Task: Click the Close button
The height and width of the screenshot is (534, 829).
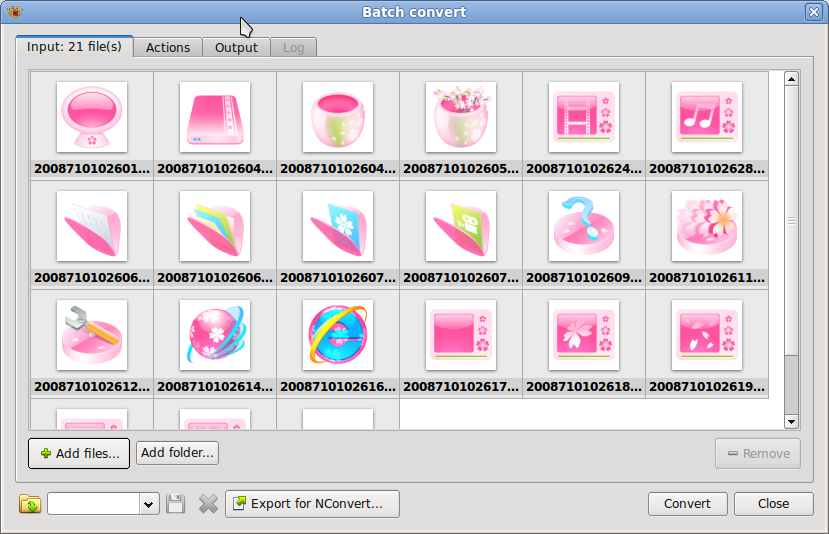Action: (x=773, y=504)
